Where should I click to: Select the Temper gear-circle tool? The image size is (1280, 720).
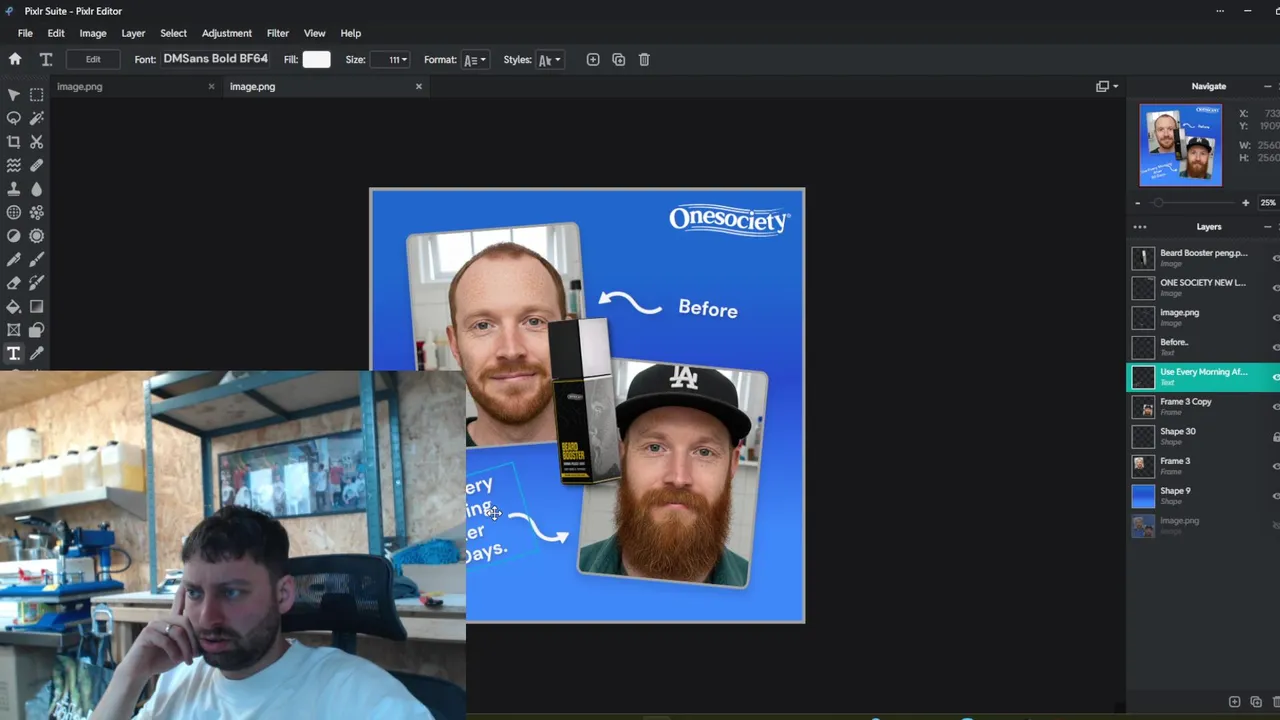(x=37, y=236)
